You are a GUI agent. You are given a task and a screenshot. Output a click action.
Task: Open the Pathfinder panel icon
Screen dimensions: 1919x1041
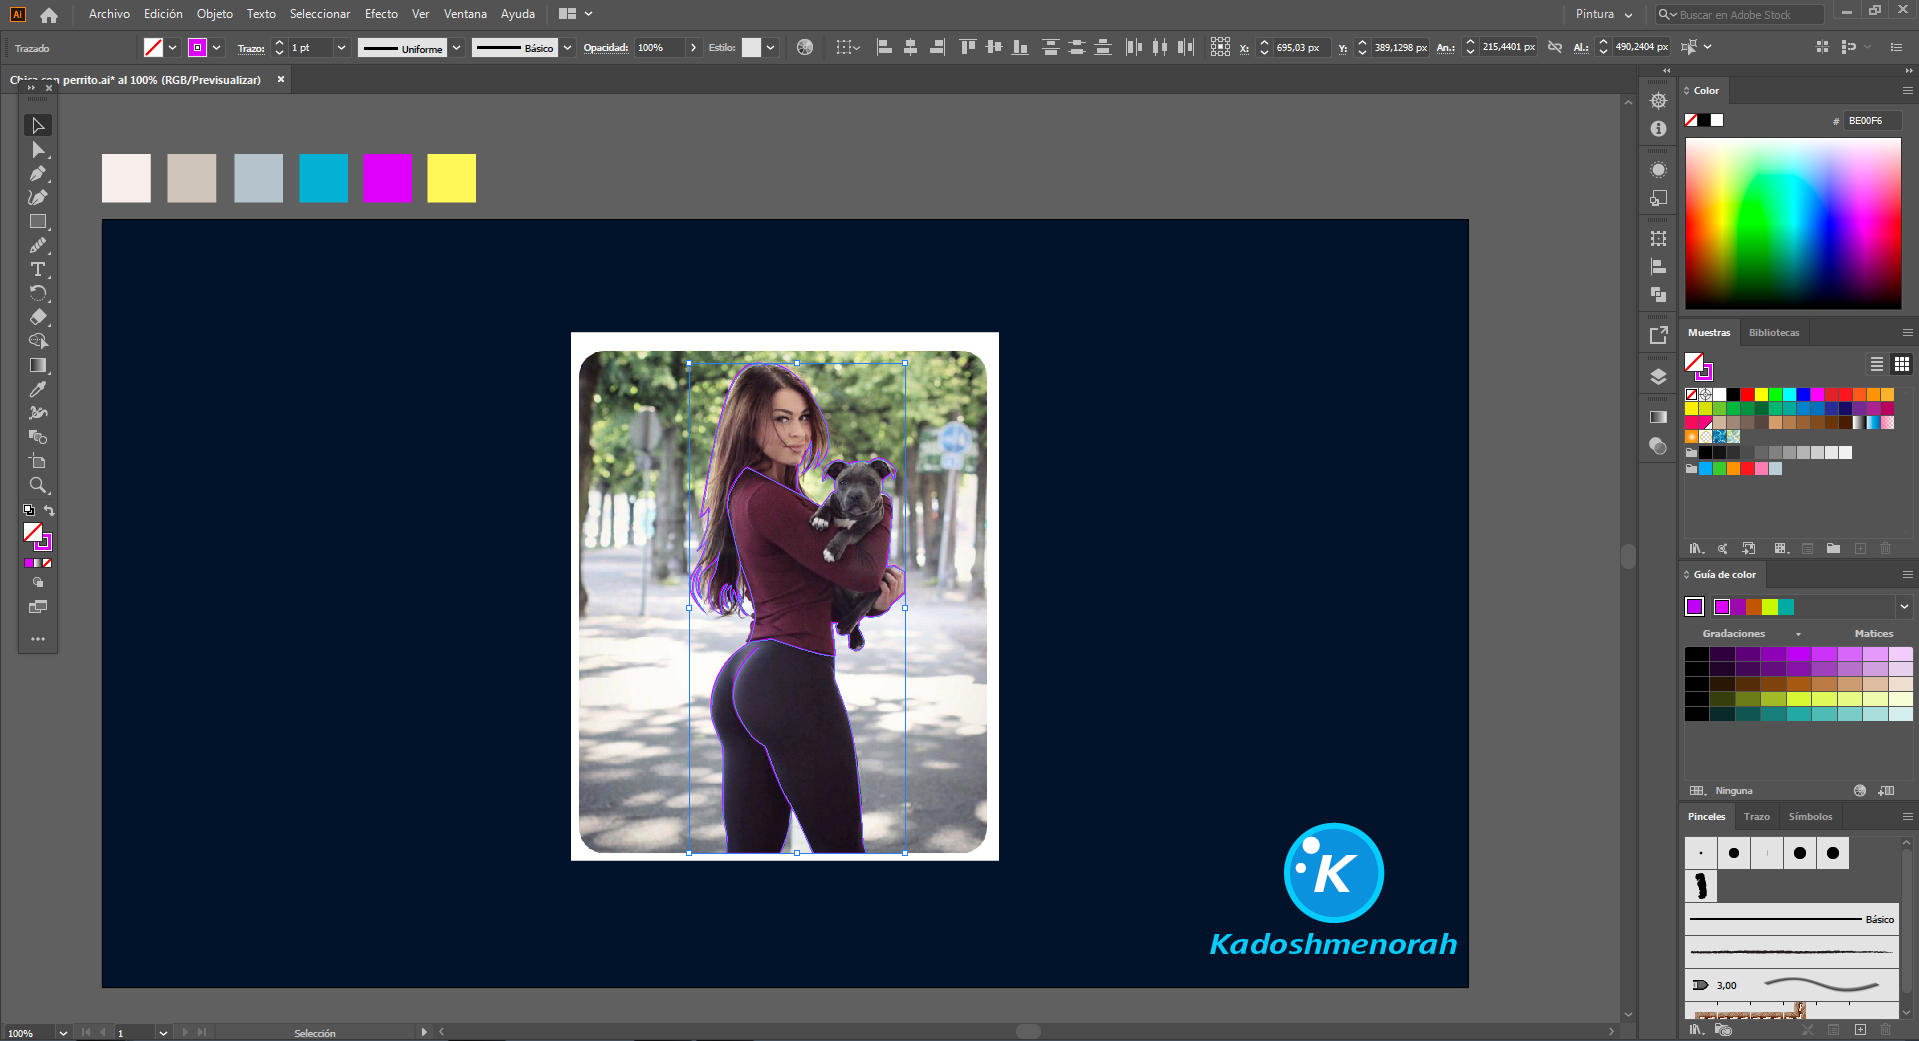coord(1658,295)
